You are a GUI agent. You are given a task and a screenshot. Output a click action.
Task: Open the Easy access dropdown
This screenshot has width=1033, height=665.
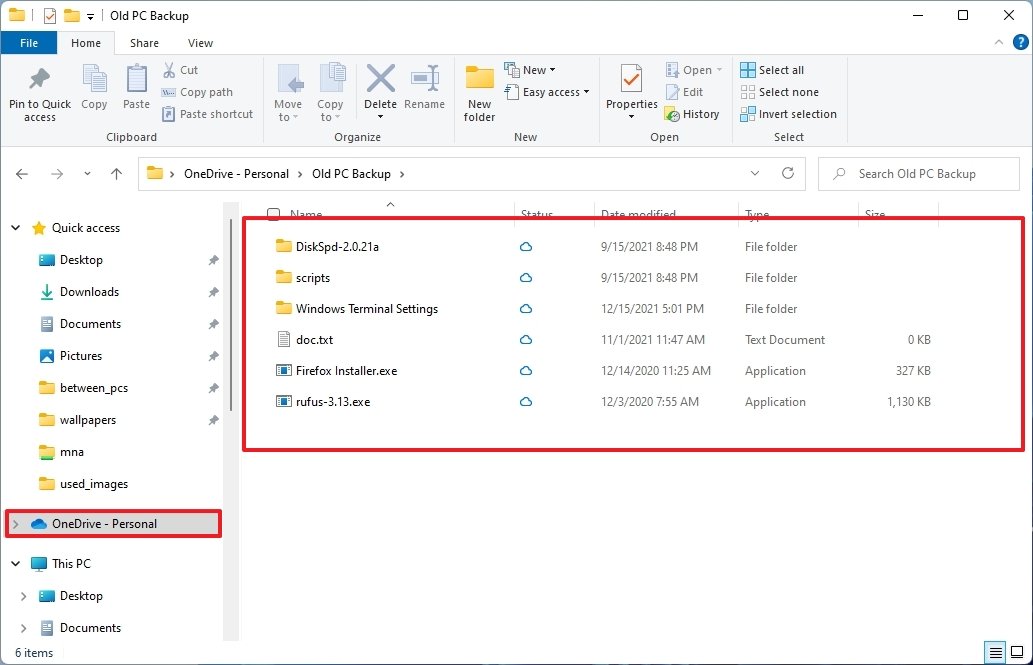click(548, 92)
